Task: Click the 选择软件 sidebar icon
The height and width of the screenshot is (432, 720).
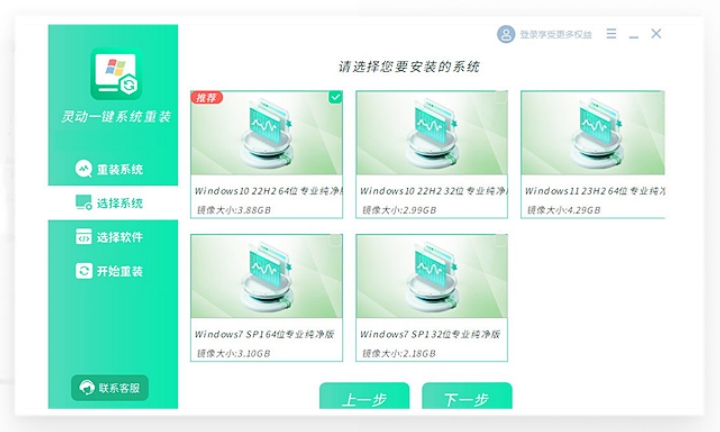Action: pos(84,236)
